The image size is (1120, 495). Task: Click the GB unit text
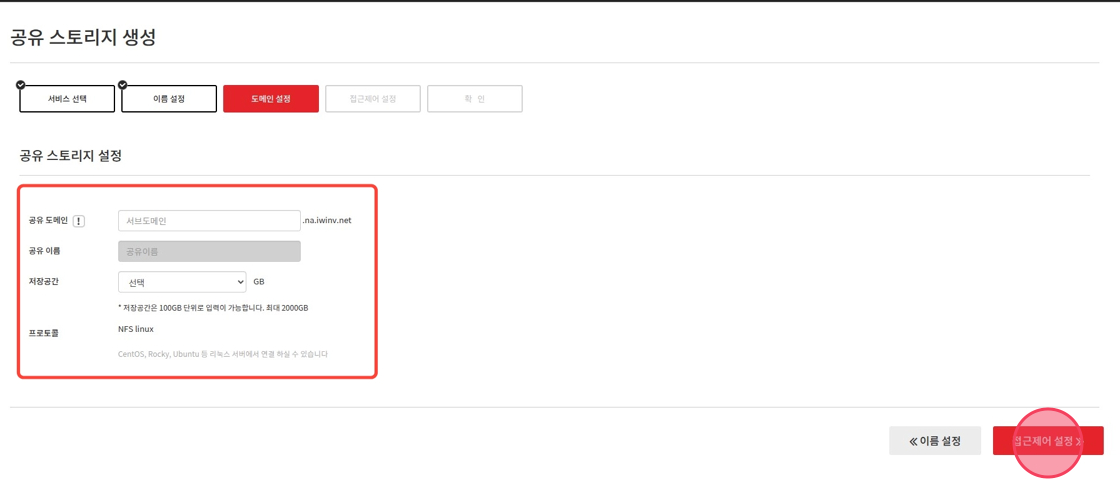(x=259, y=282)
